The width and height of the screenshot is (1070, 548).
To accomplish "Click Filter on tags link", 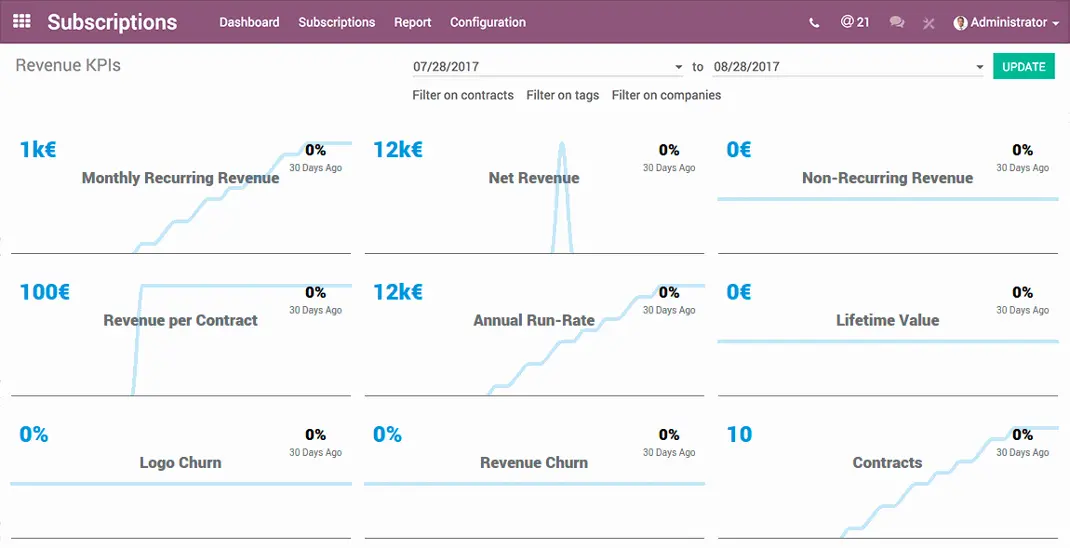I will [562, 95].
